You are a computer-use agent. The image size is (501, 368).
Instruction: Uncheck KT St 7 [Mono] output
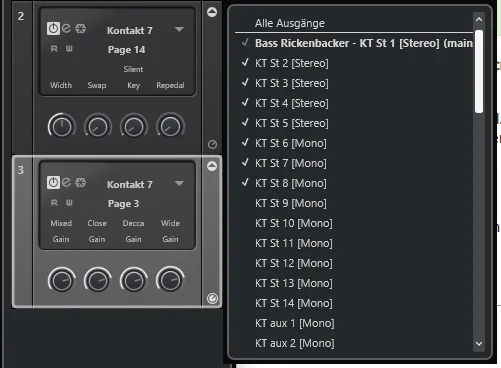click(x=354, y=163)
